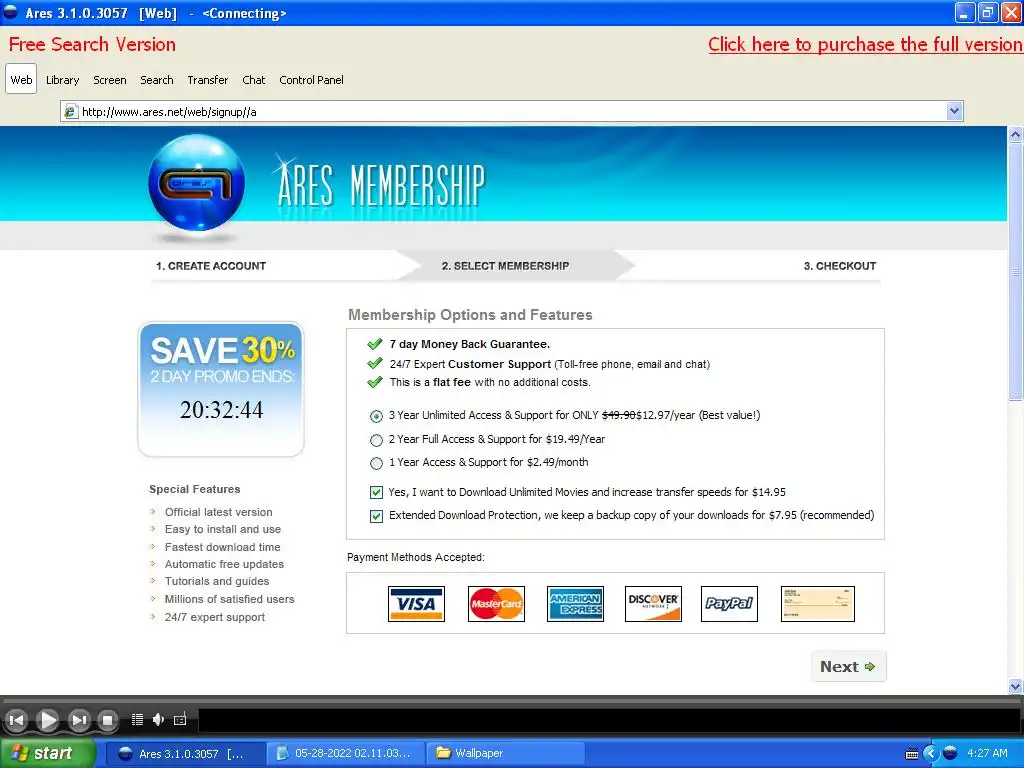Click 'Automatic free updates' text

point(224,564)
